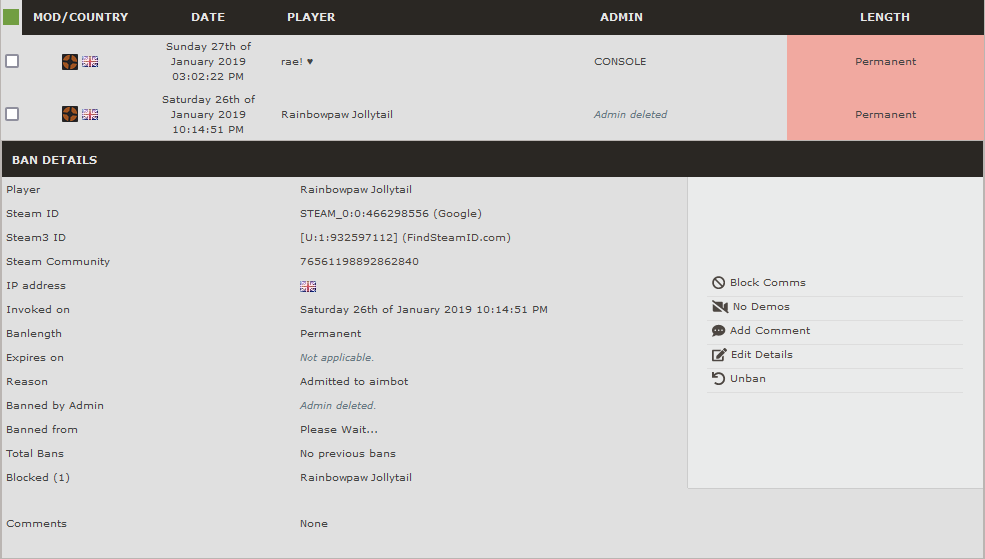The width and height of the screenshot is (985, 559).
Task: Click Not applicable expiry value
Action: coord(337,357)
